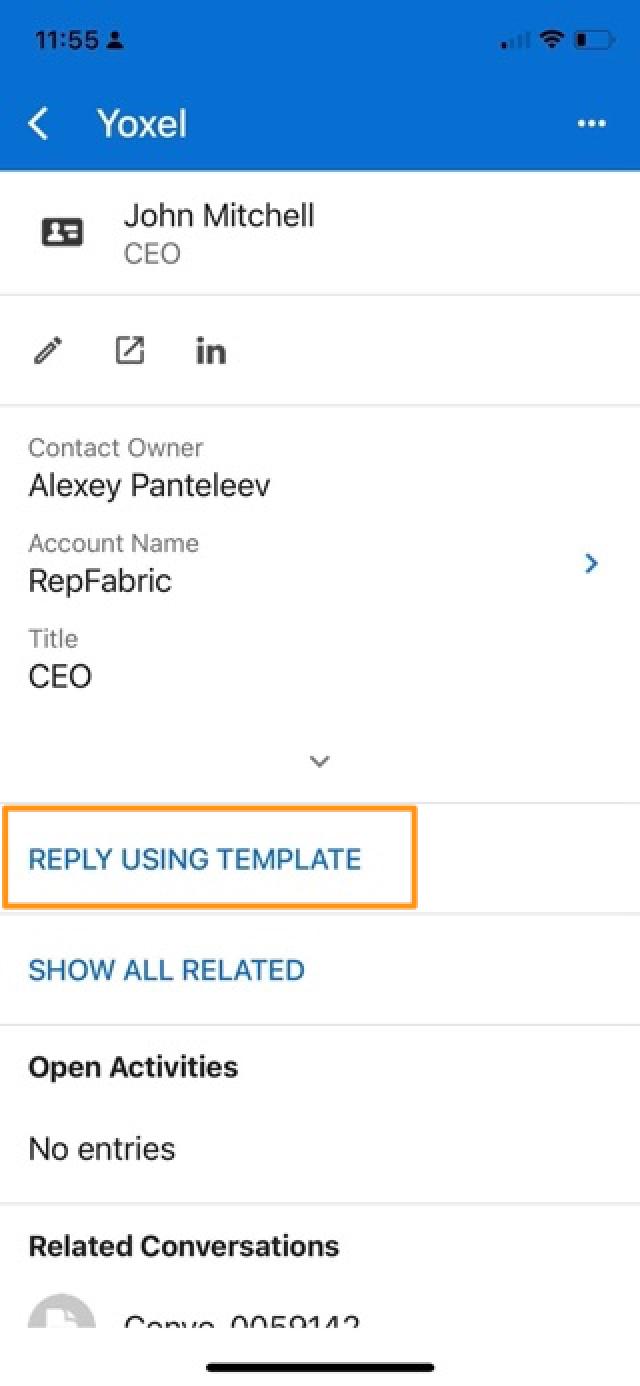Click REPLY USING TEMPLATE
Screen dimensions: 640x1386
click(x=195, y=859)
